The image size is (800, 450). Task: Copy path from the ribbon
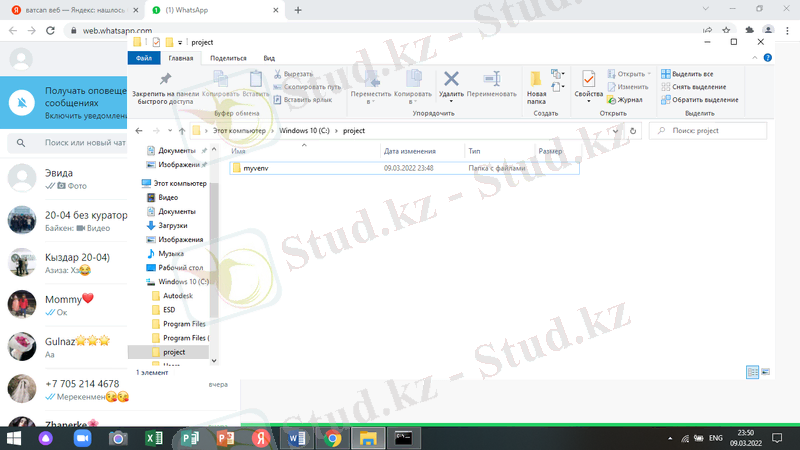point(307,87)
